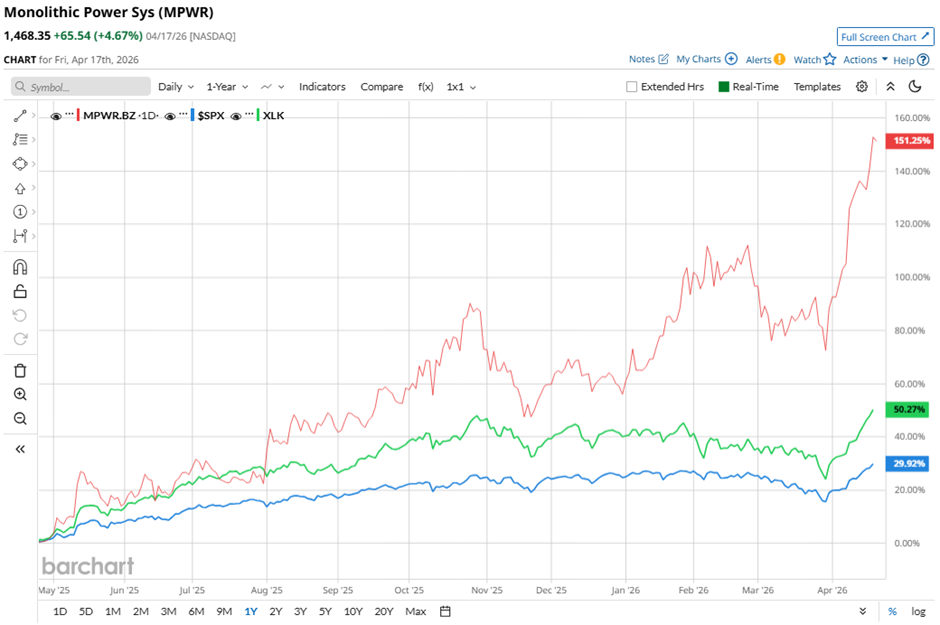
Task: Toggle visibility of XLK series
Action: [236, 116]
